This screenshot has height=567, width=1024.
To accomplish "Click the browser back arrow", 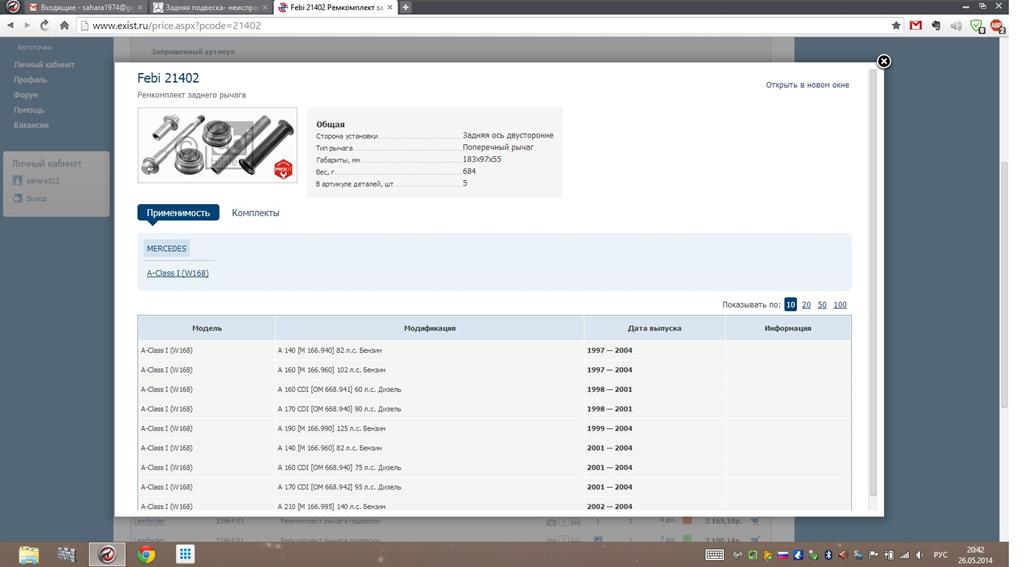I will point(10,25).
